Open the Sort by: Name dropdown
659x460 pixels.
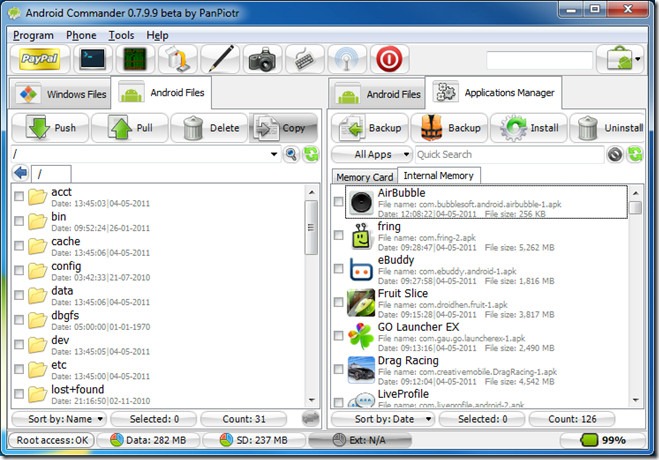(59, 419)
